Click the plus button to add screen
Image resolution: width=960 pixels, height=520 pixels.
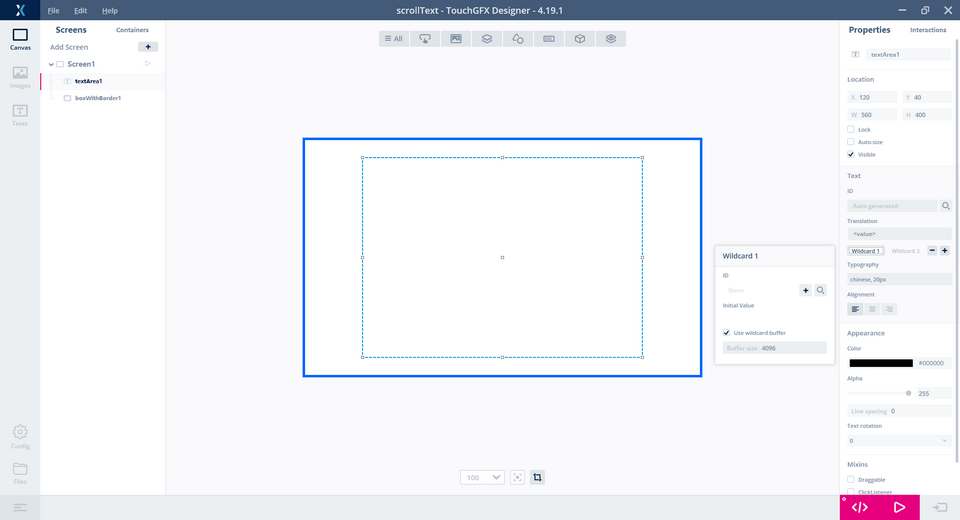[148, 47]
